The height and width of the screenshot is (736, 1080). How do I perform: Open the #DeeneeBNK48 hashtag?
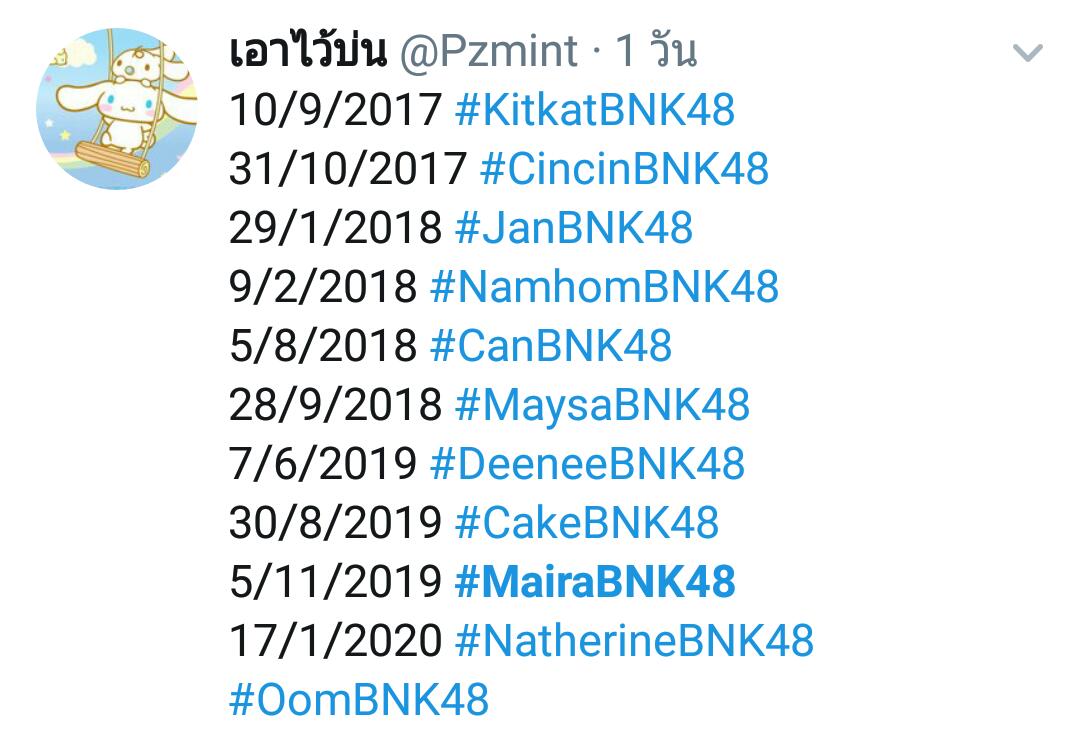(x=587, y=464)
